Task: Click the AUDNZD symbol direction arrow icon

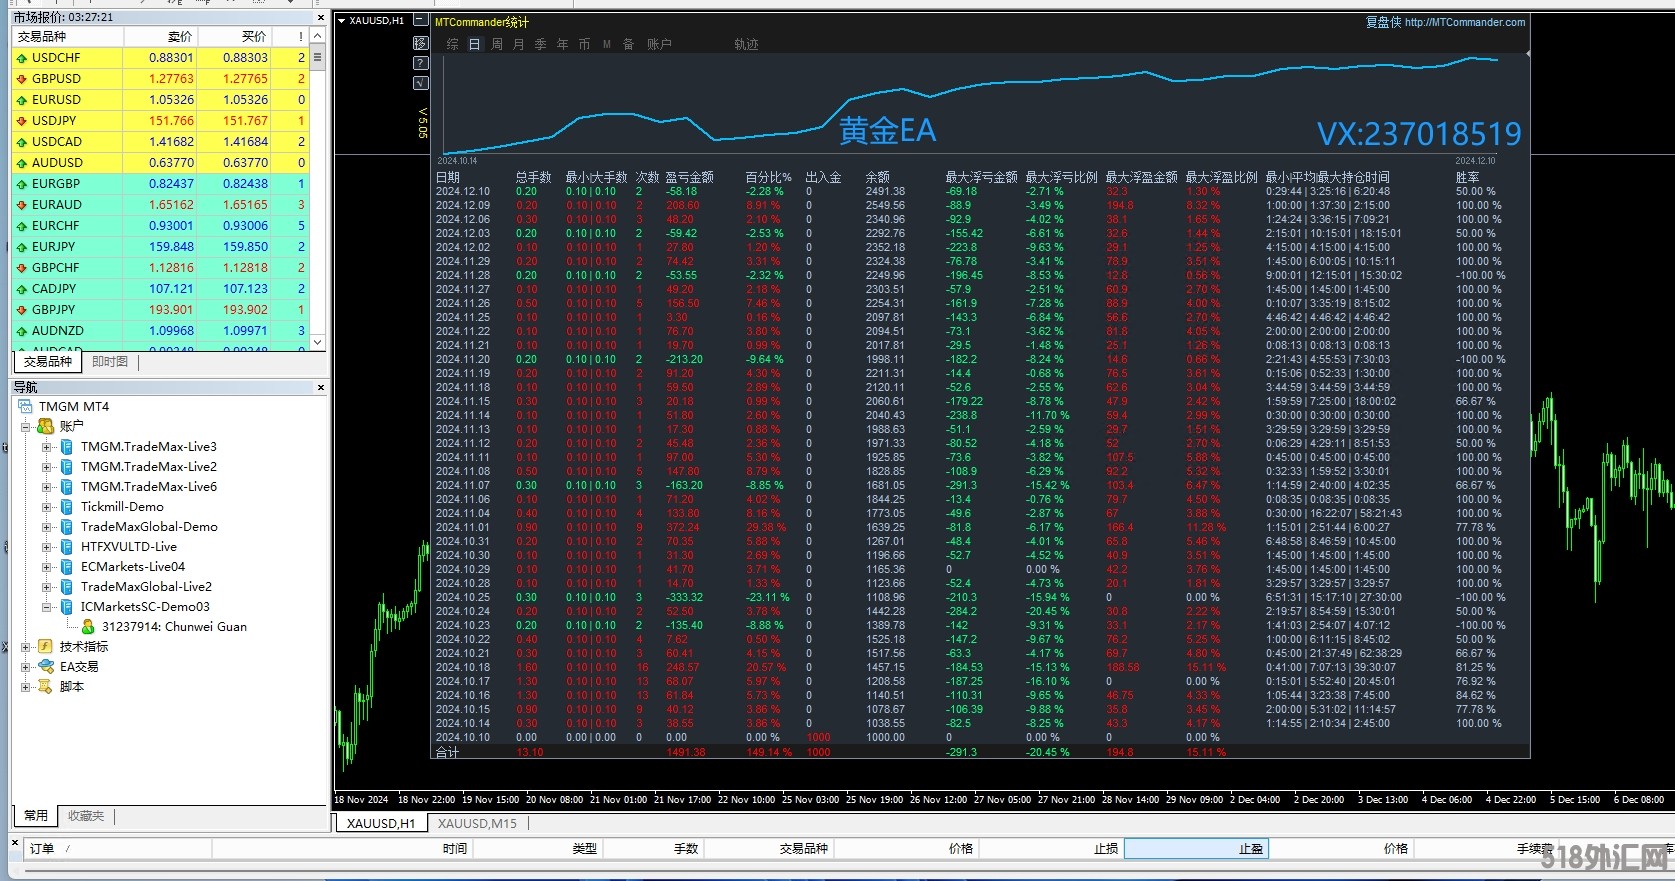Action: point(21,331)
